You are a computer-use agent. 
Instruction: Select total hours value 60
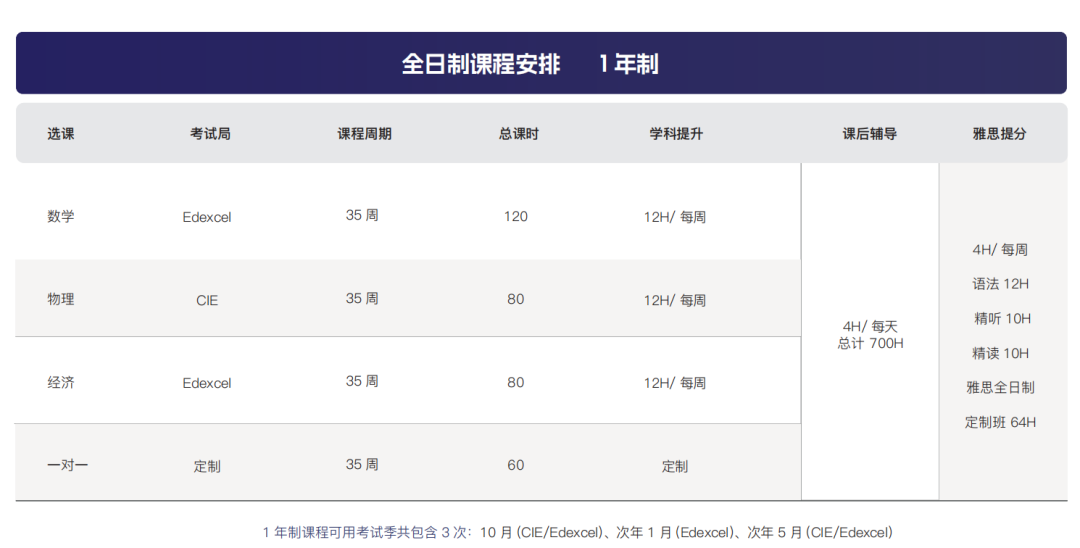[516, 465]
